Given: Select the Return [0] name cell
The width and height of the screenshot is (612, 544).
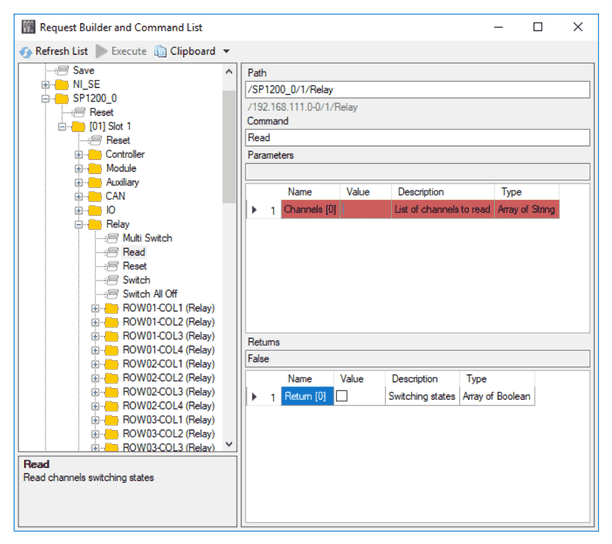Looking at the screenshot, I should point(307,396).
